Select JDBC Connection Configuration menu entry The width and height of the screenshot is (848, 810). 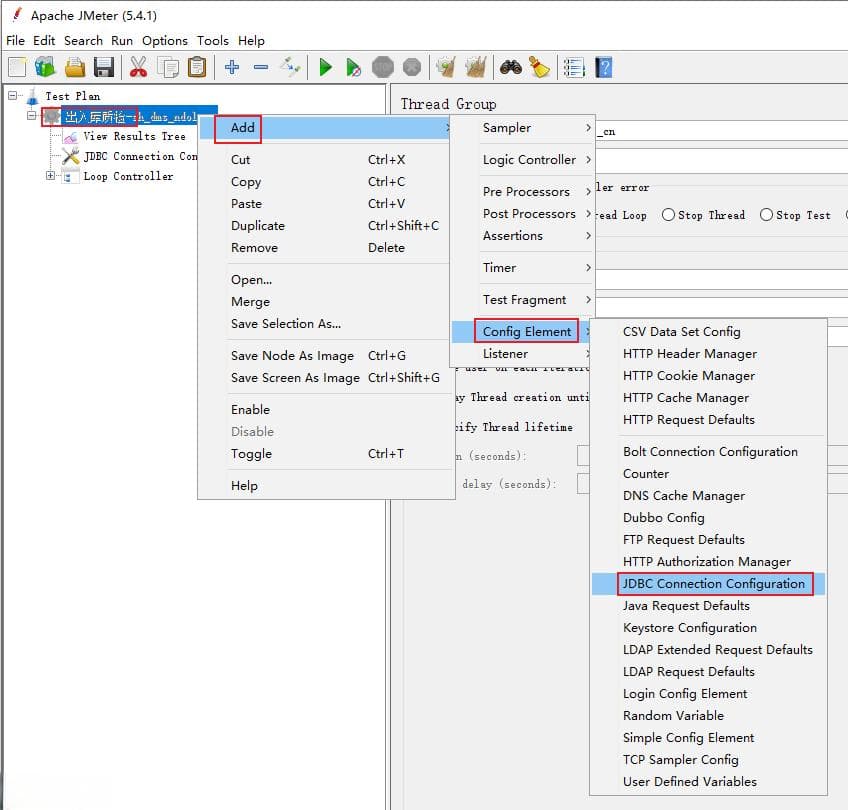coord(708,584)
